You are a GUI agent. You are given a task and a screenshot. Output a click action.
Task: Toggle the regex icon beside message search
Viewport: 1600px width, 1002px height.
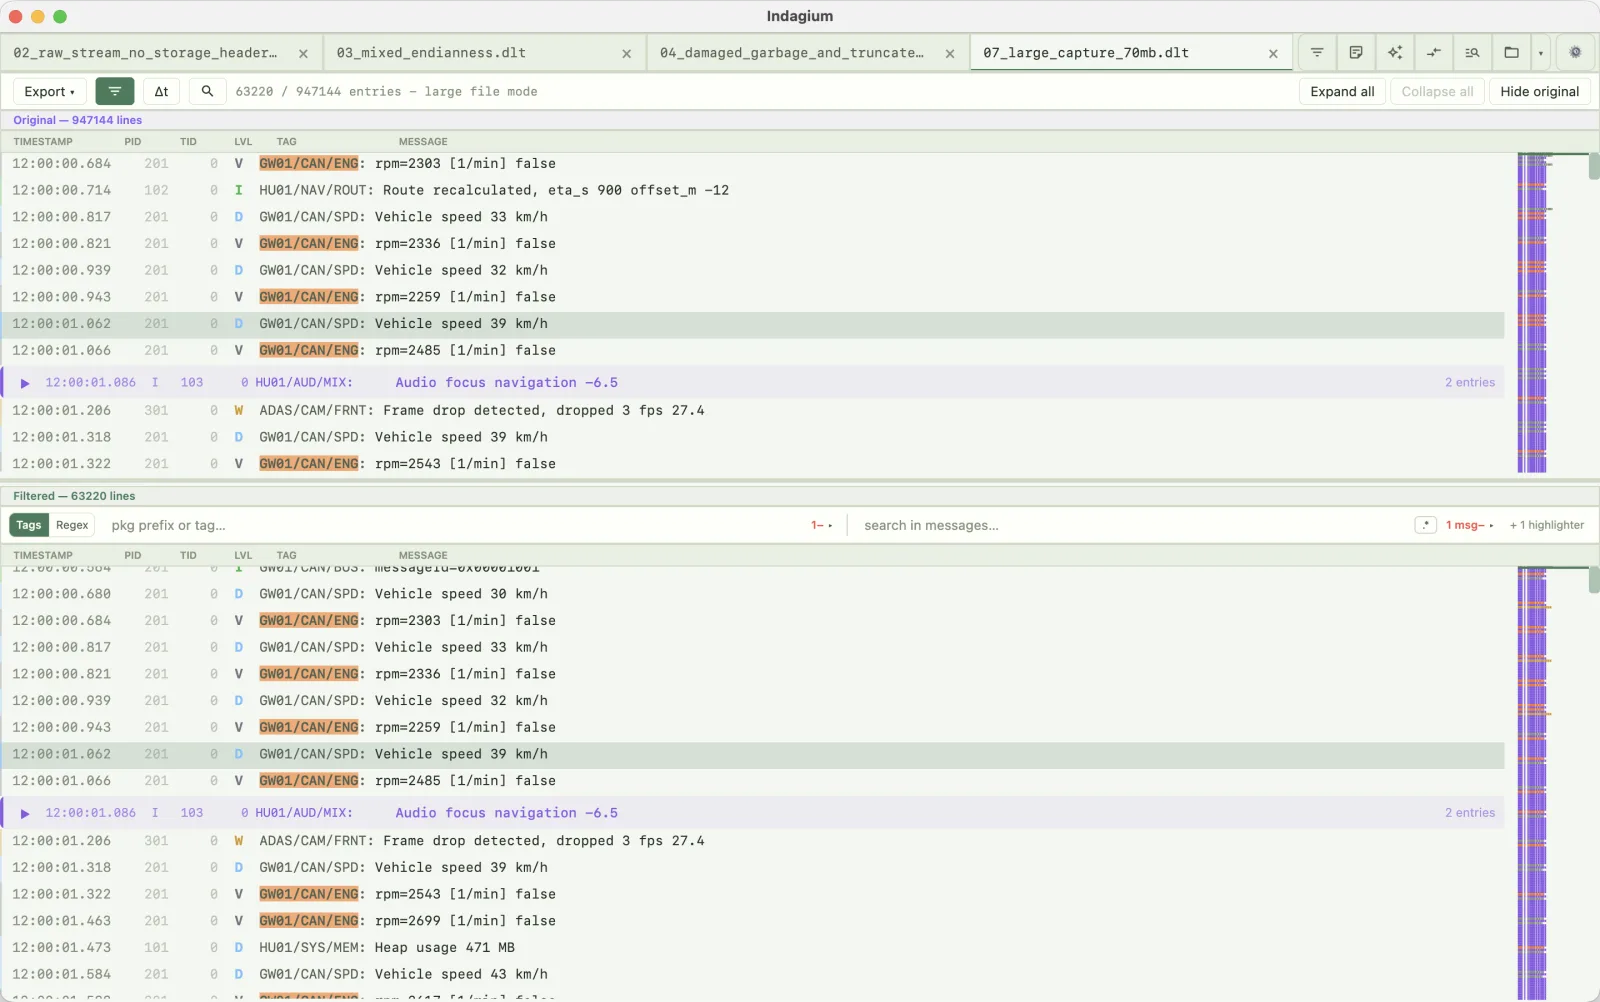click(1425, 525)
